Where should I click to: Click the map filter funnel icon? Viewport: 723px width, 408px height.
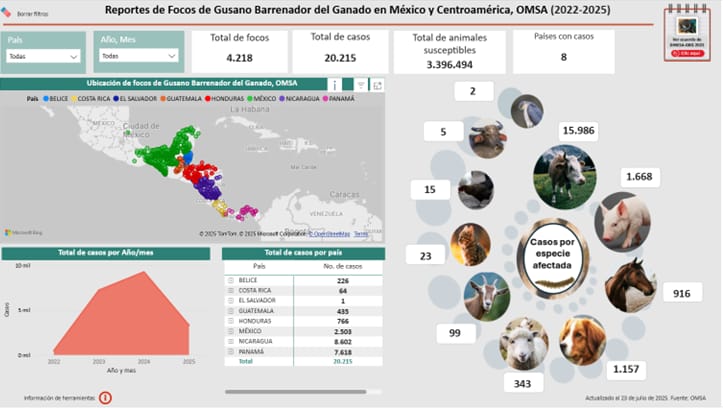point(361,85)
